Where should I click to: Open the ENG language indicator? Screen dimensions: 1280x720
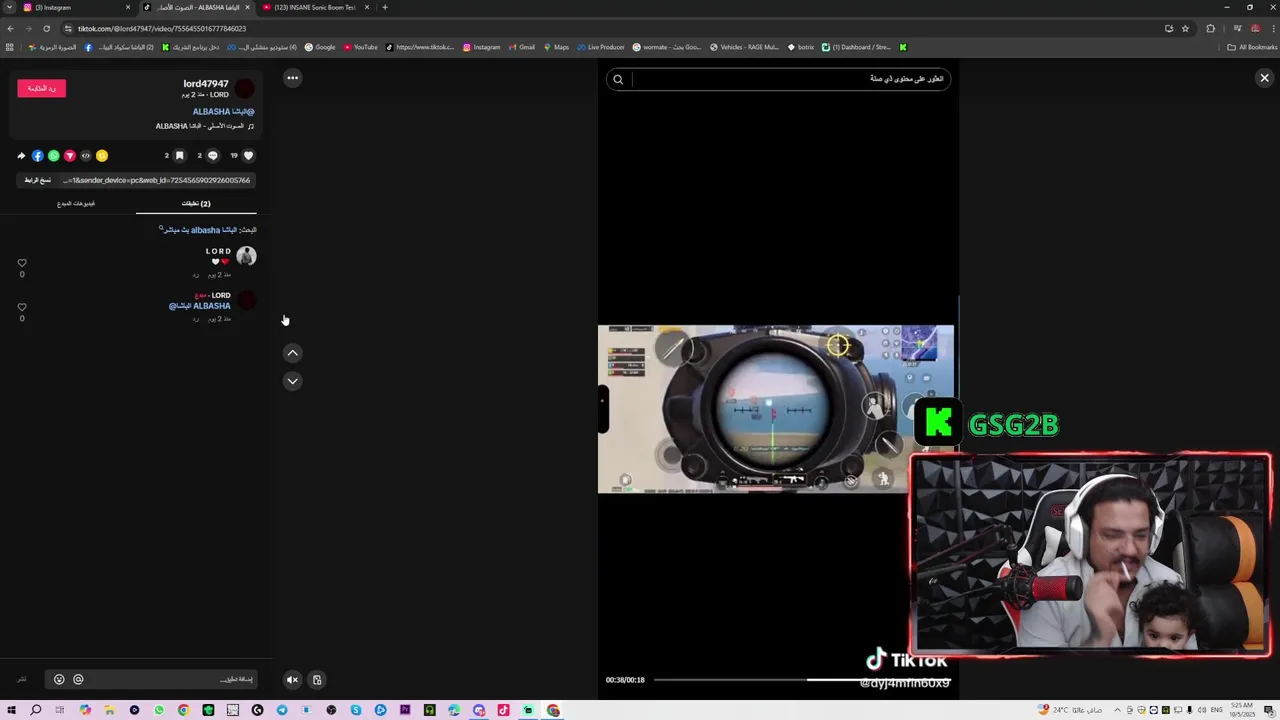click(1217, 710)
